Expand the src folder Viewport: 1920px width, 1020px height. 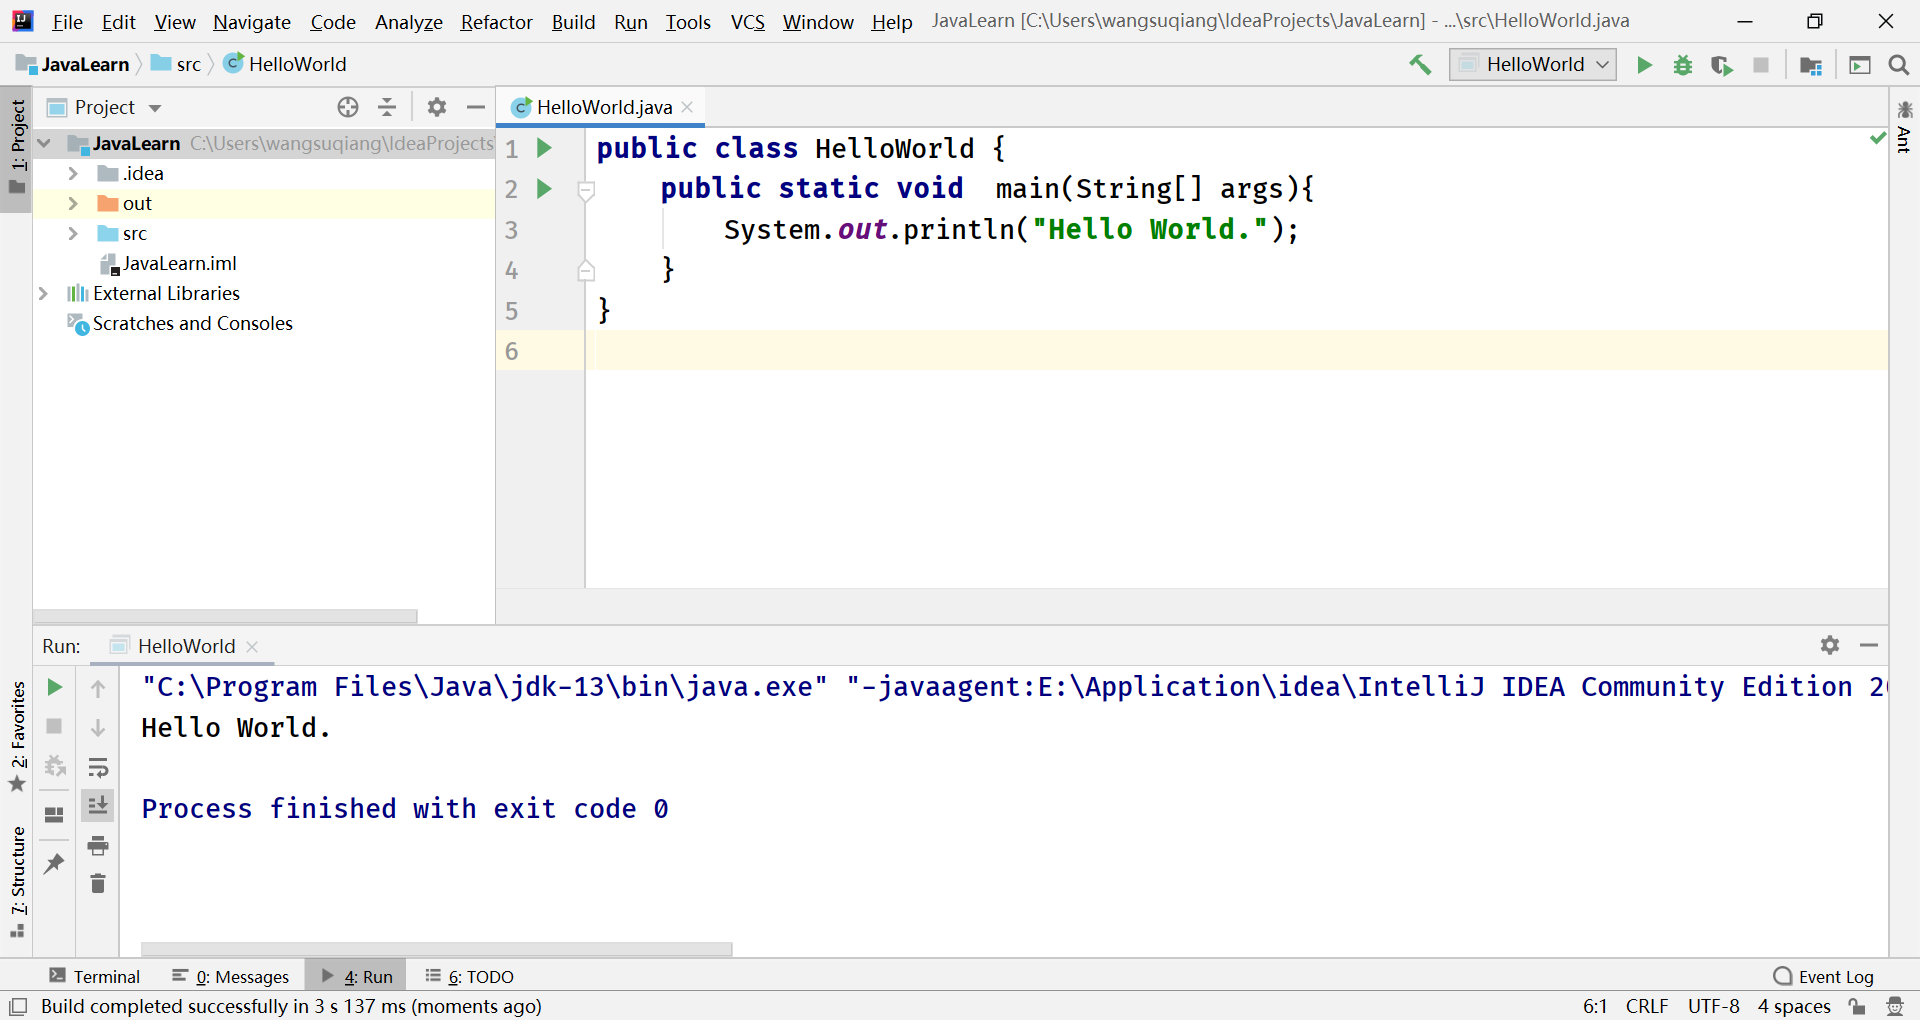pos(73,233)
